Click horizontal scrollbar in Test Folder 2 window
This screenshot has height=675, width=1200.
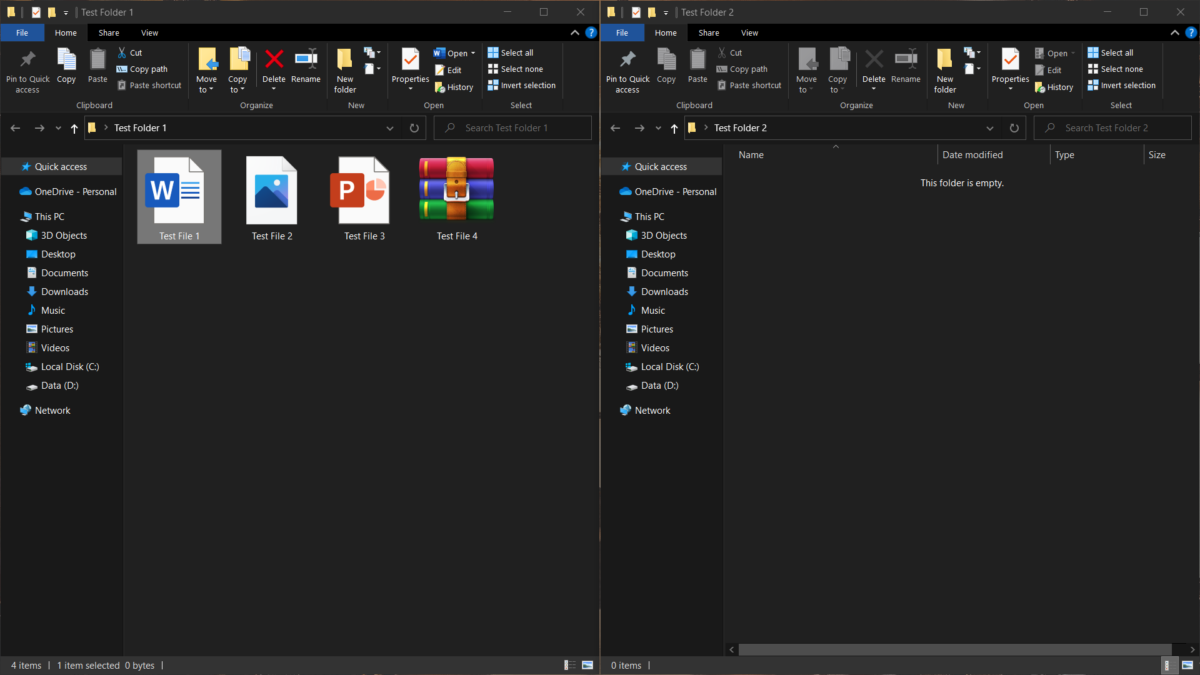(955, 649)
